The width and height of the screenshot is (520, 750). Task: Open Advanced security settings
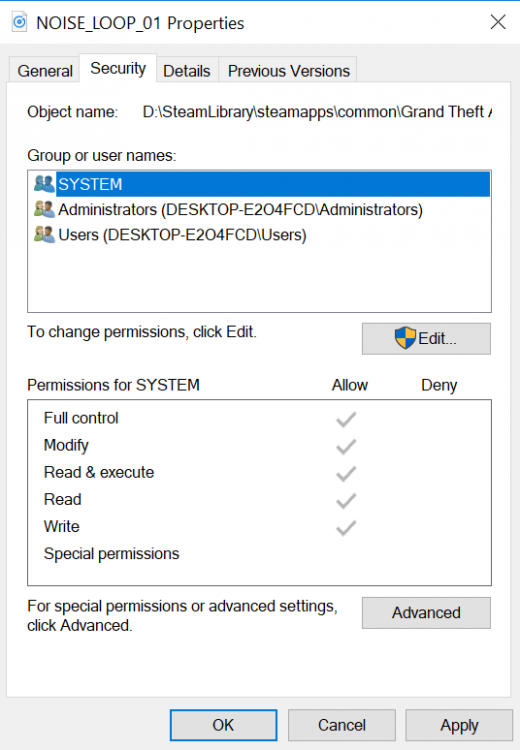[426, 613]
